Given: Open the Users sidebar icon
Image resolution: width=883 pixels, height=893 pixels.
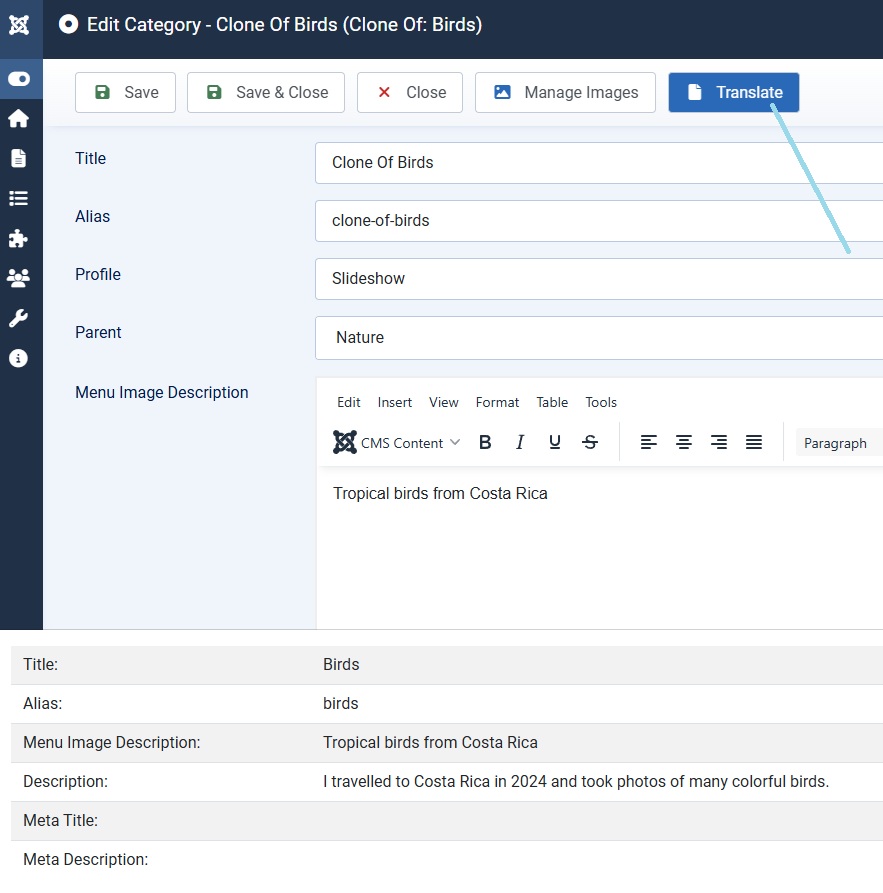Looking at the screenshot, I should [x=18, y=278].
